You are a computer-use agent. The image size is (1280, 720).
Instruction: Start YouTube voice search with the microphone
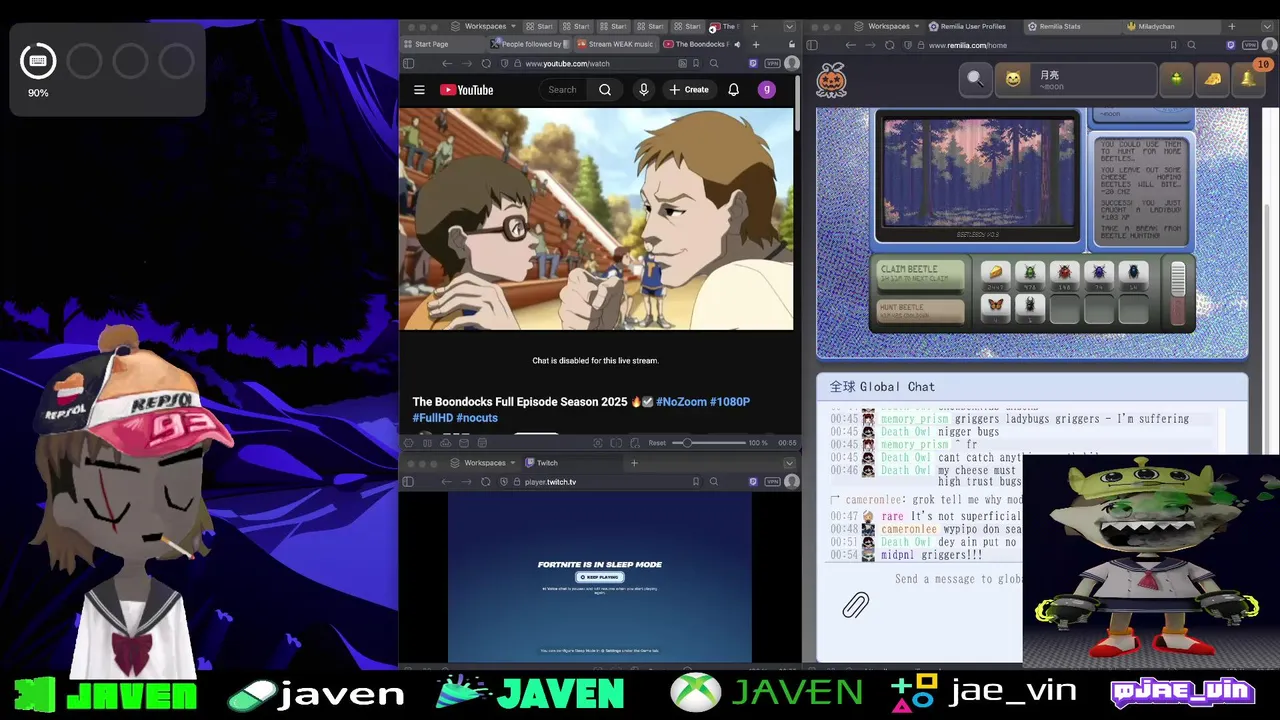(x=644, y=90)
